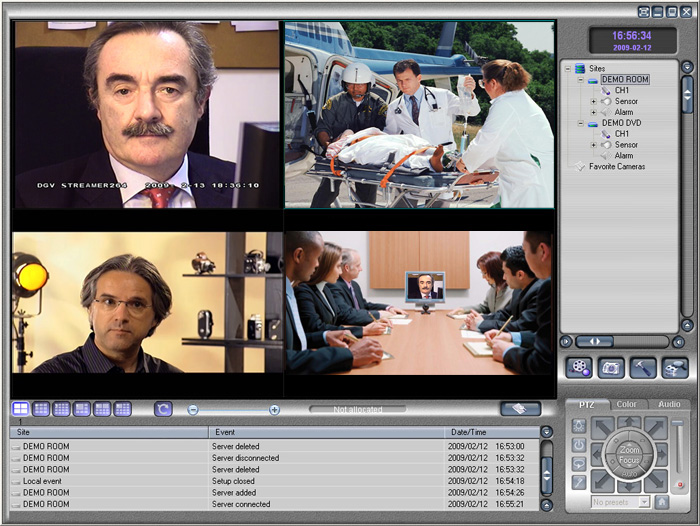Take a snapshot with the camera button
The width and height of the screenshot is (700, 526).
pos(611,368)
